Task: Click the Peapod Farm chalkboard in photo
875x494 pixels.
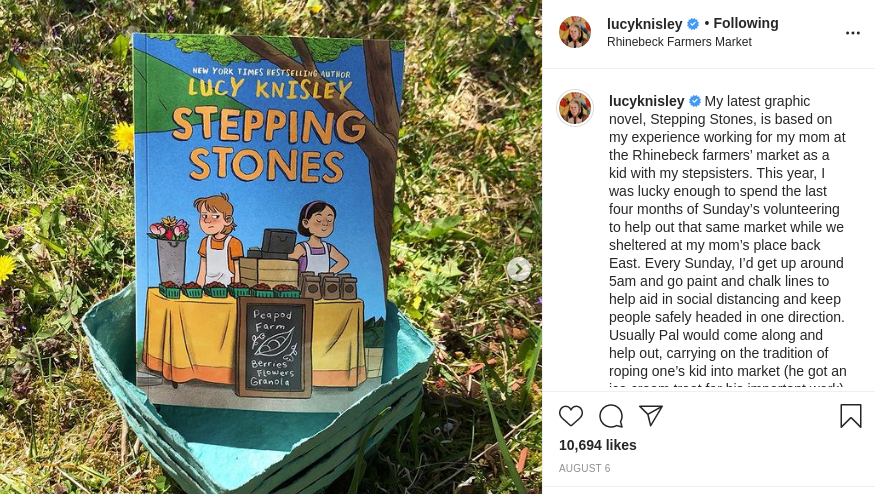Action: pos(273,347)
